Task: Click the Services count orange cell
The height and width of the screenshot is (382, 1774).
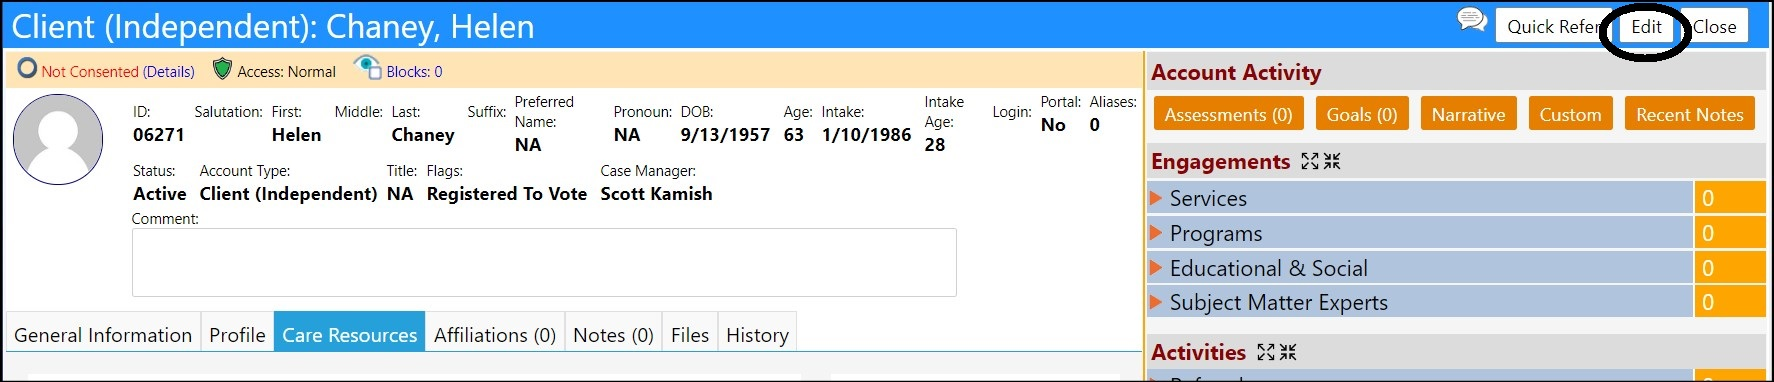Action: pos(1730,198)
